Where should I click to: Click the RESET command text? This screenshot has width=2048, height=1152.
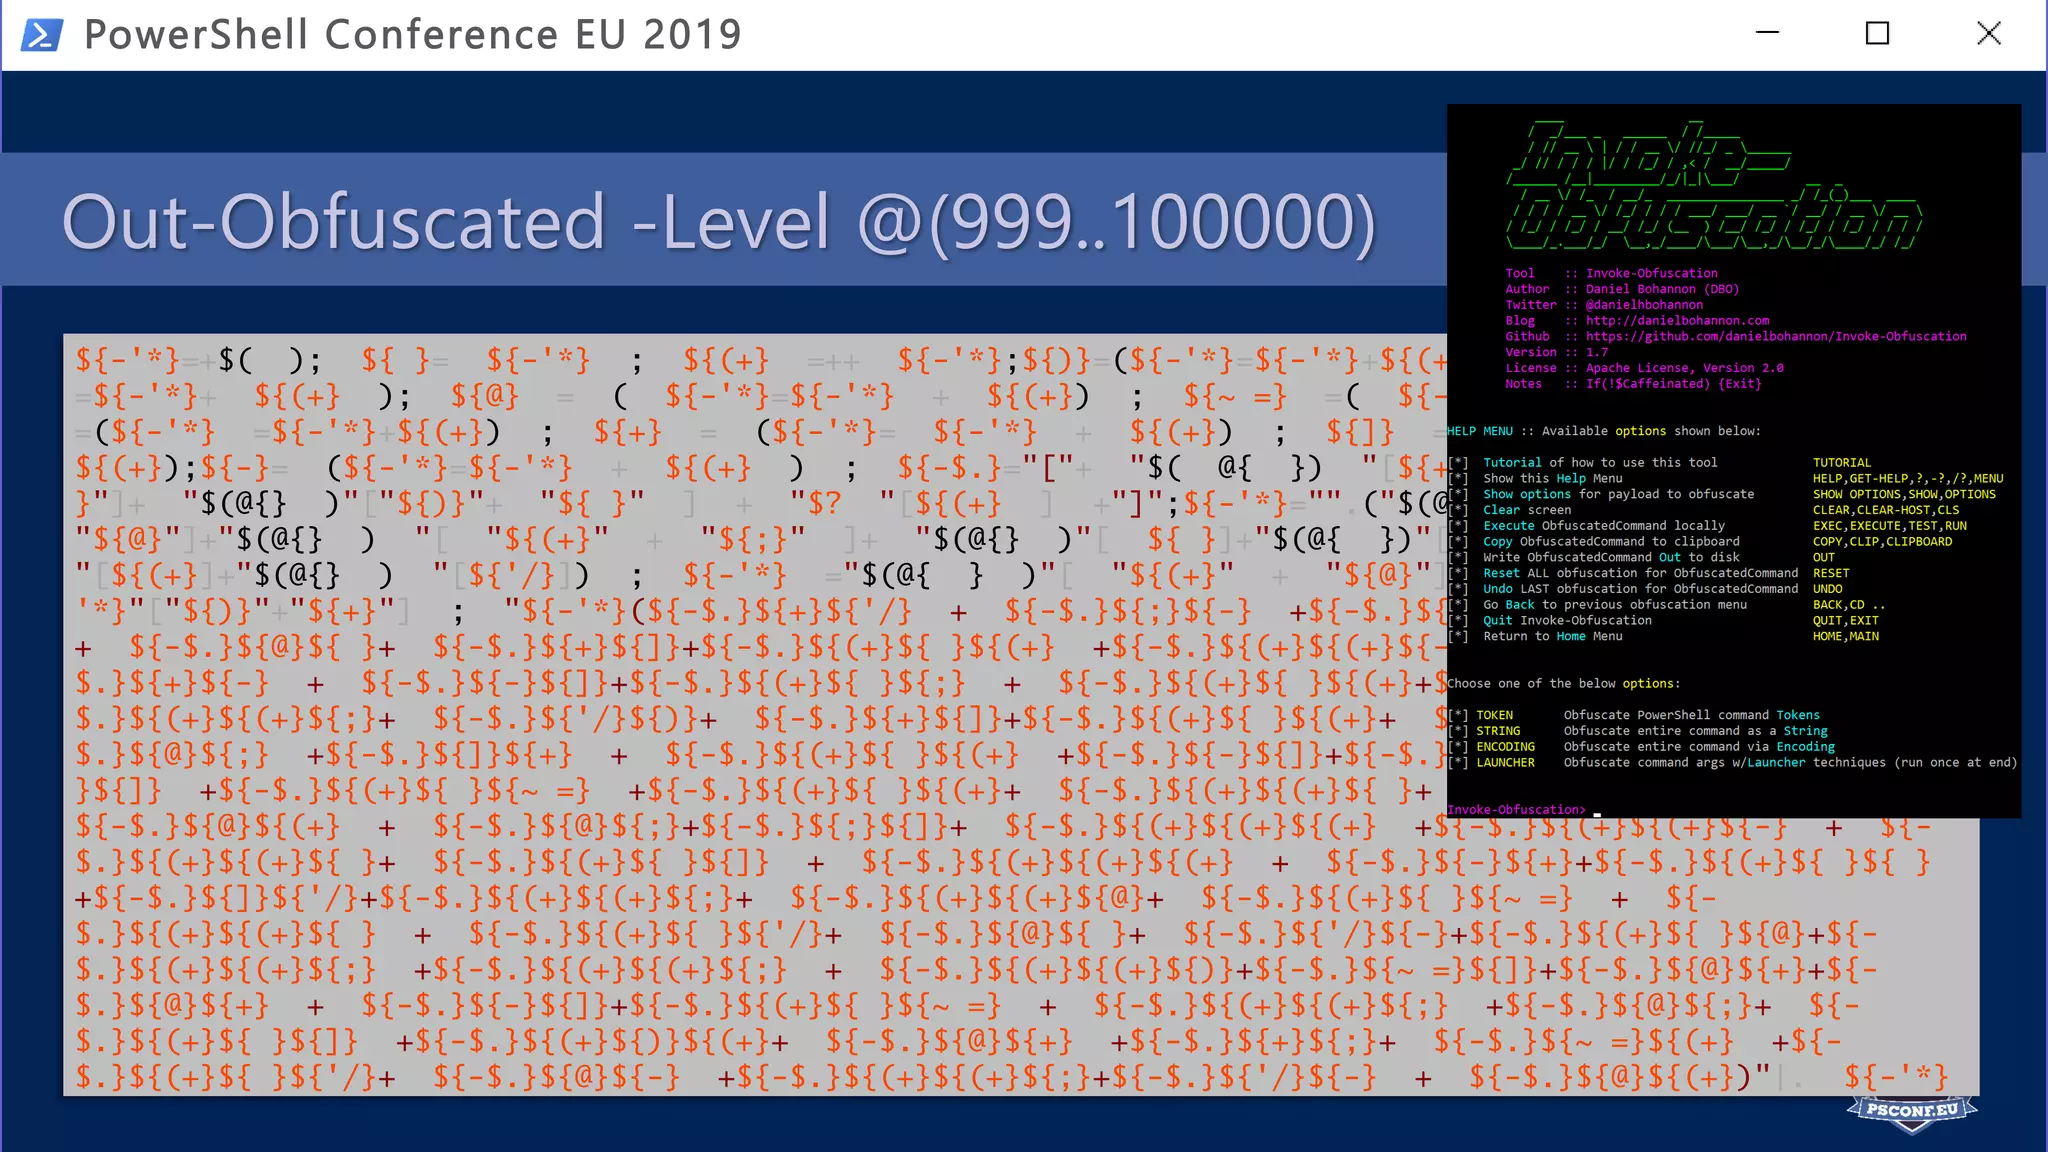click(1831, 574)
